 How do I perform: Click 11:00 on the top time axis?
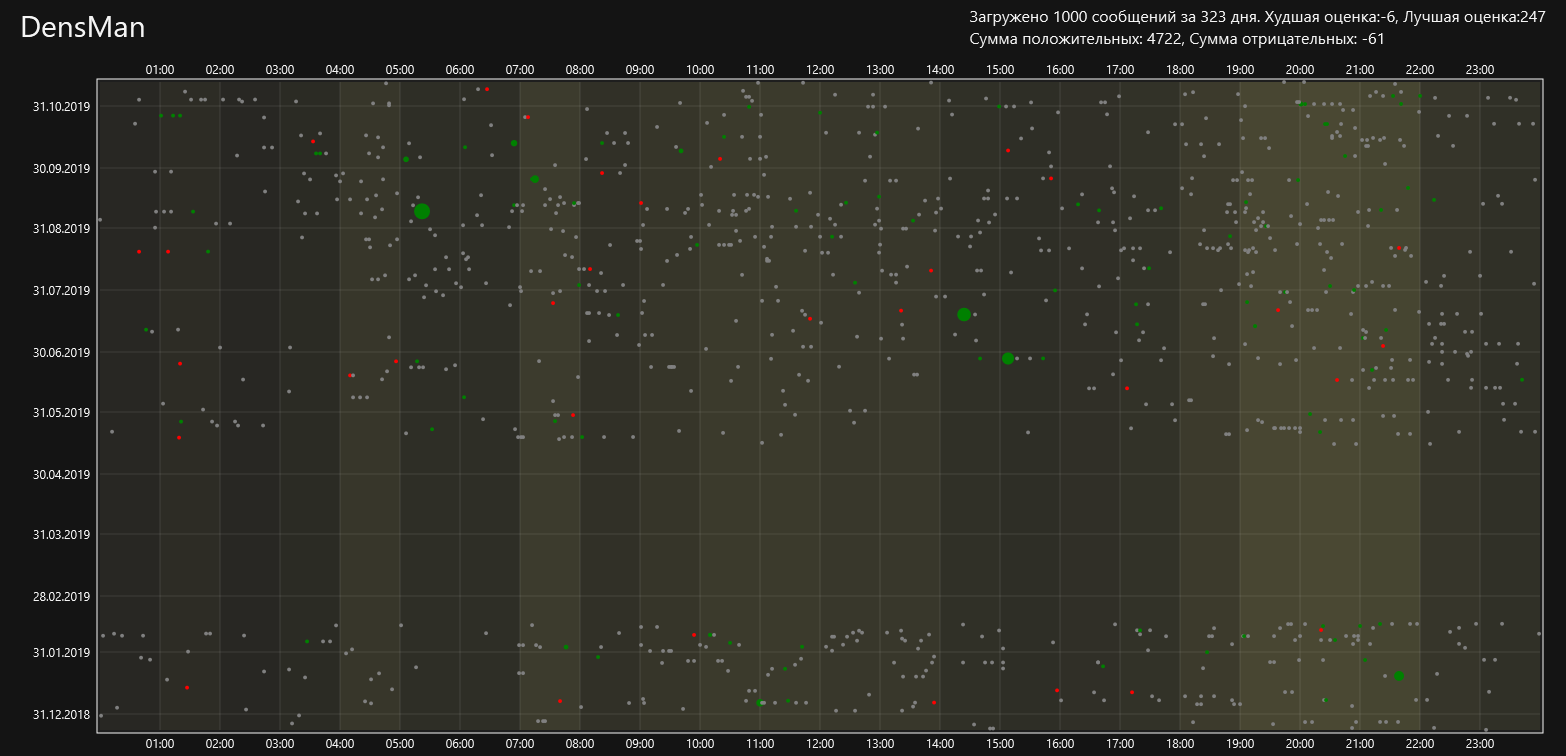[760, 70]
